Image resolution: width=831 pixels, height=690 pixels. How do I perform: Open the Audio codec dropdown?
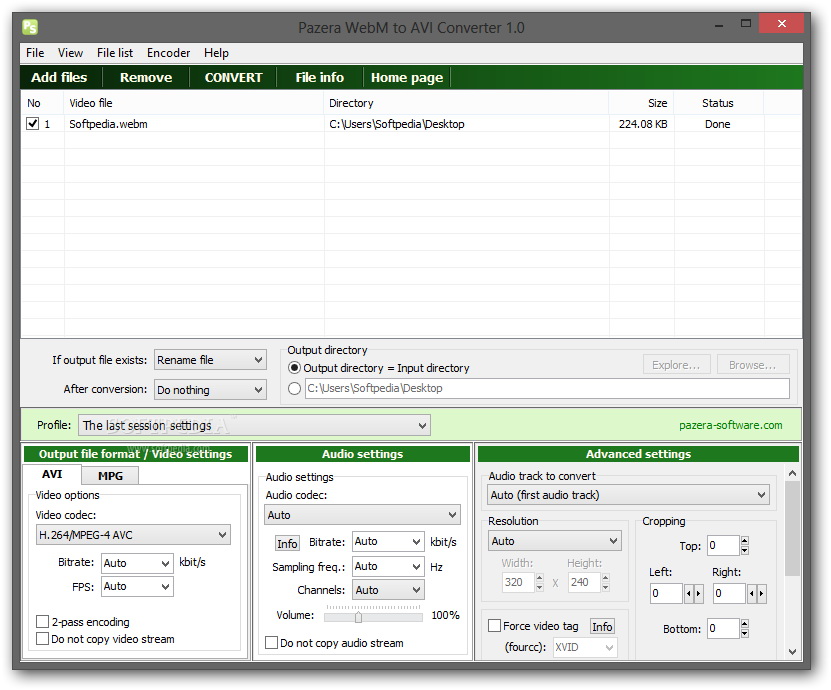363,515
